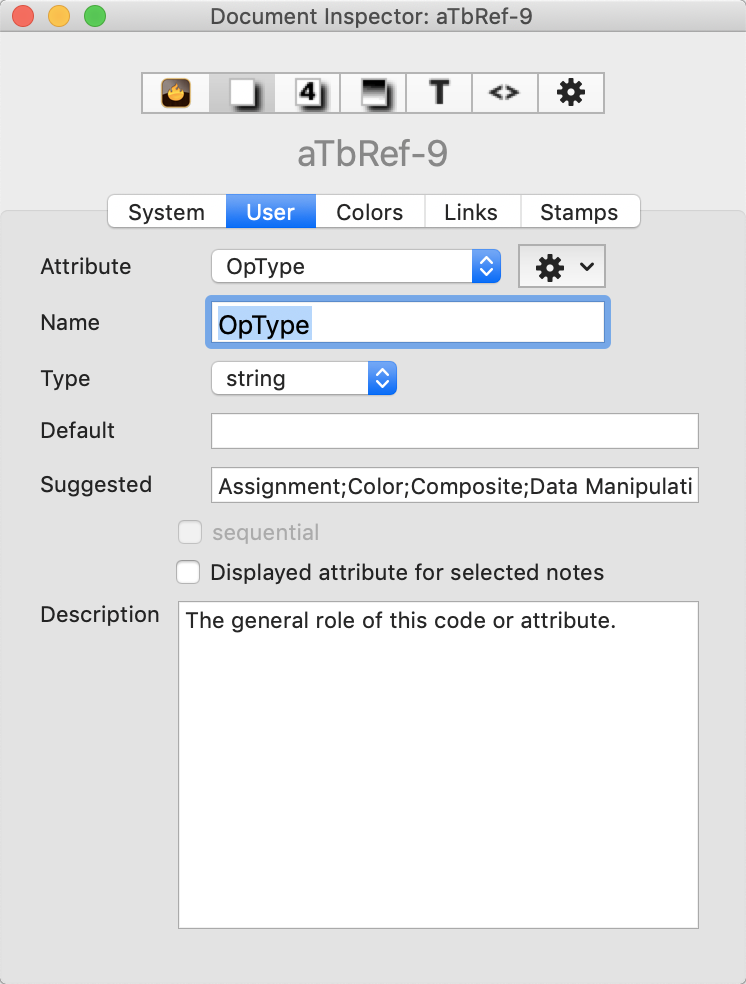746x984 pixels.
Task: Switch to the Text inspector T icon
Action: (439, 93)
